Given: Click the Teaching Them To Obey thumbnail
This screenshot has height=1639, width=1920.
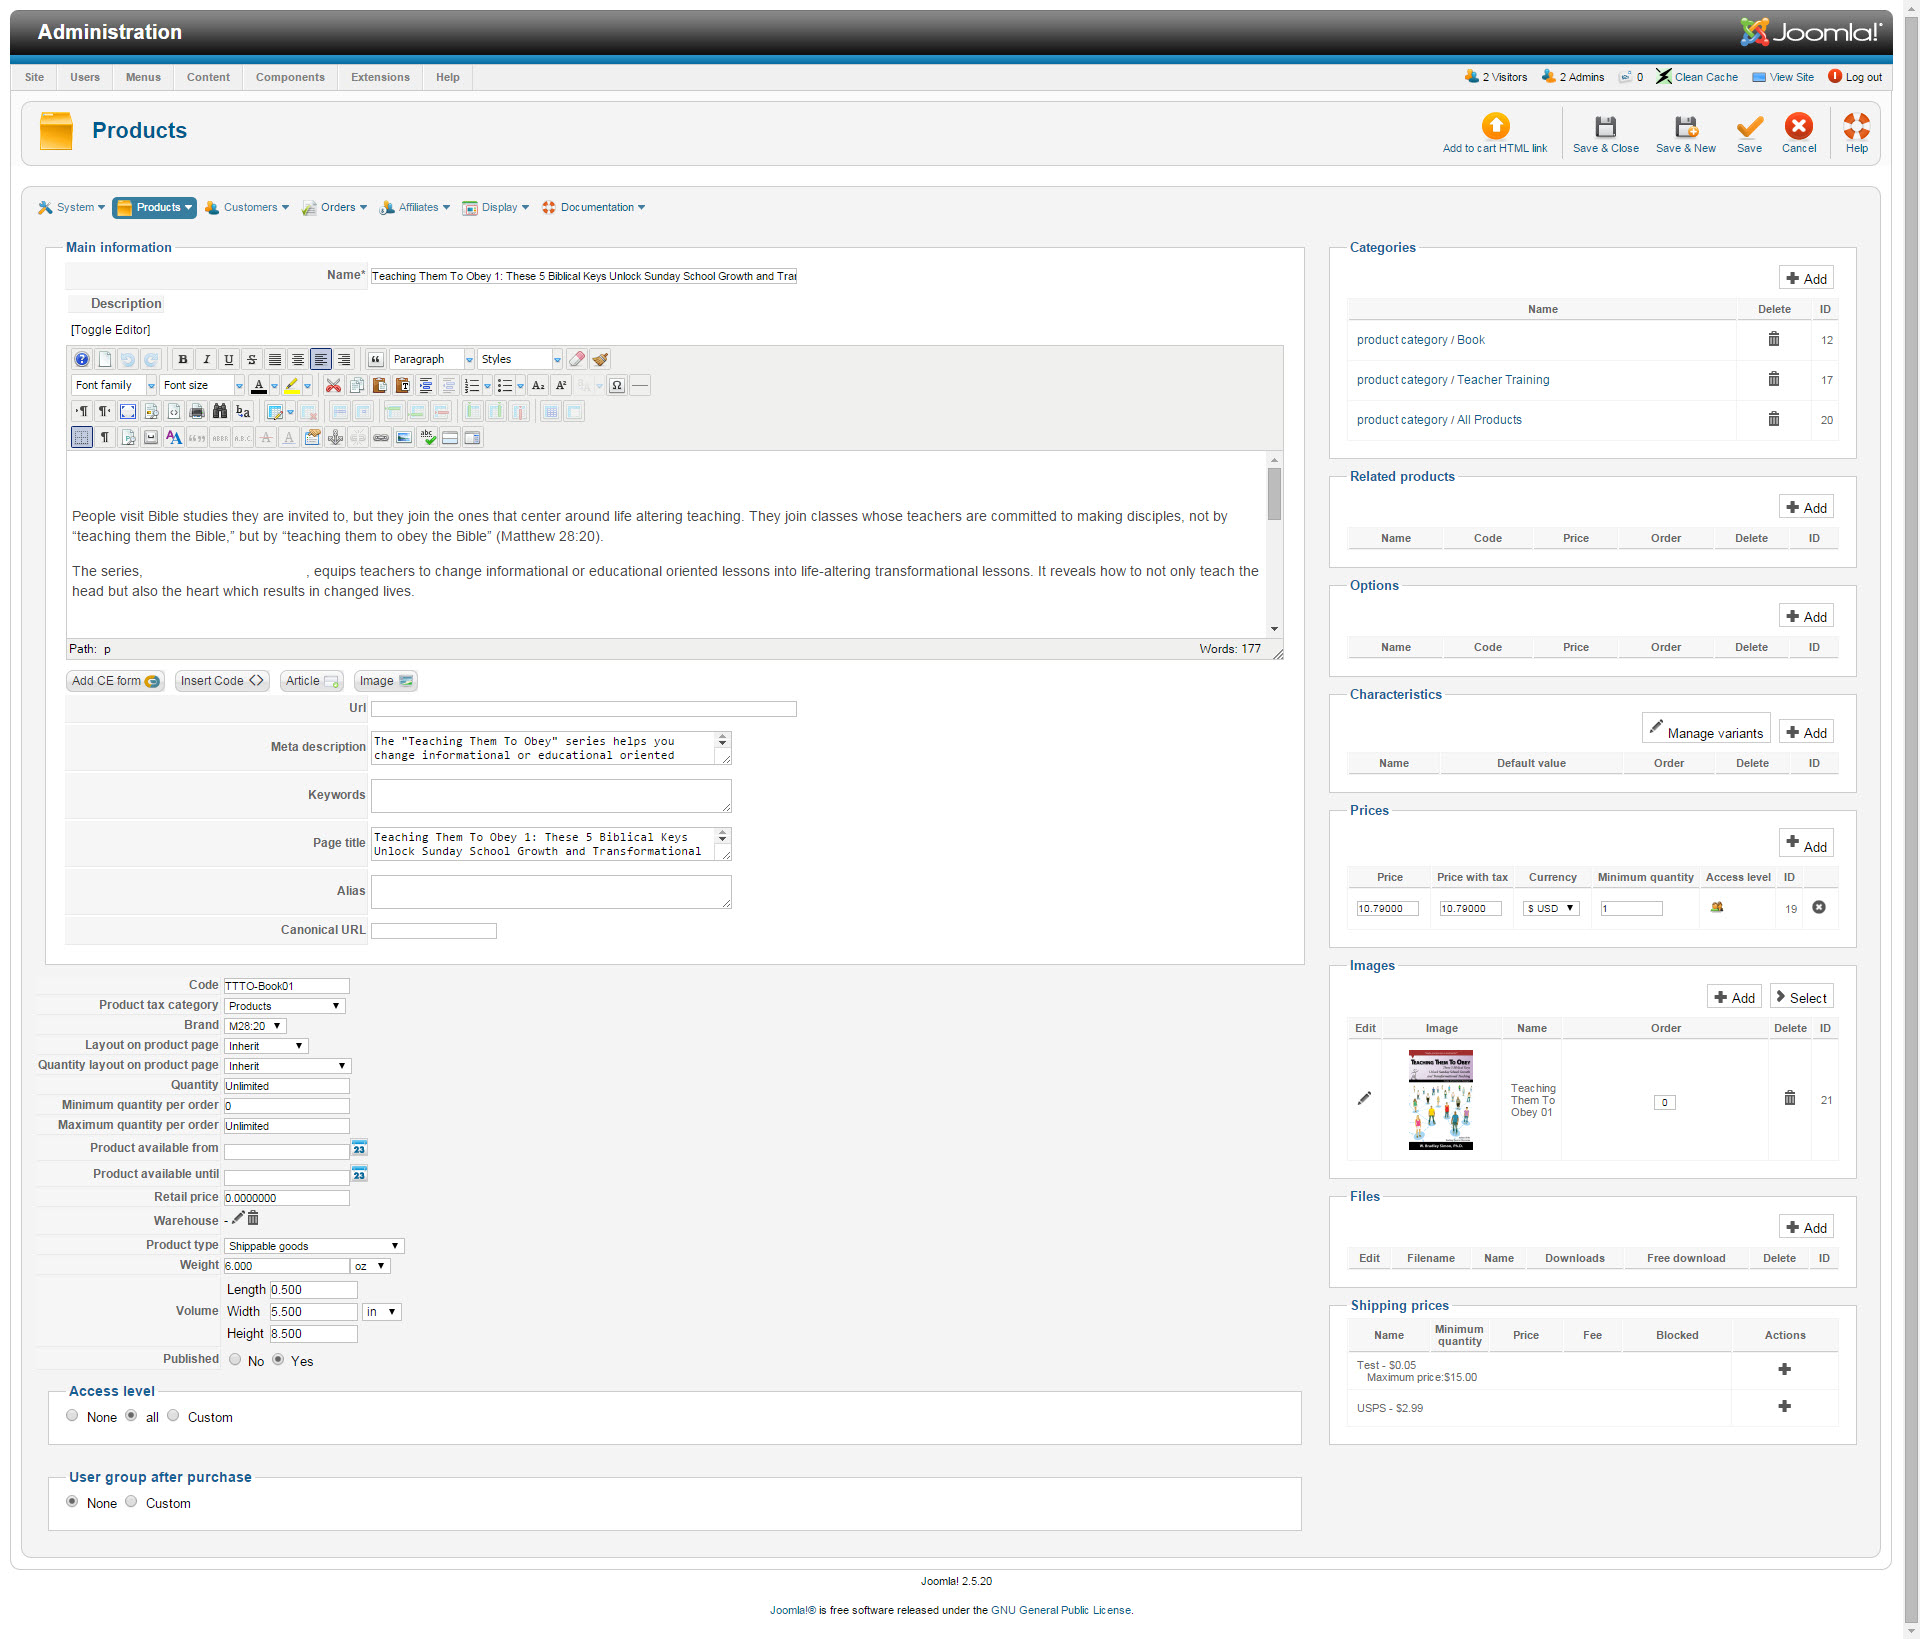Looking at the screenshot, I should pyautogui.click(x=1440, y=1099).
